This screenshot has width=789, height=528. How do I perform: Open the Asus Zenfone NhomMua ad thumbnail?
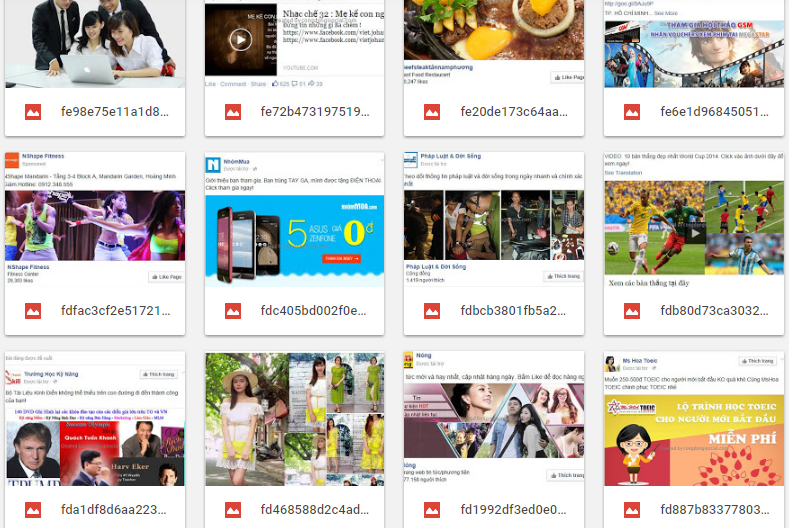pos(294,220)
